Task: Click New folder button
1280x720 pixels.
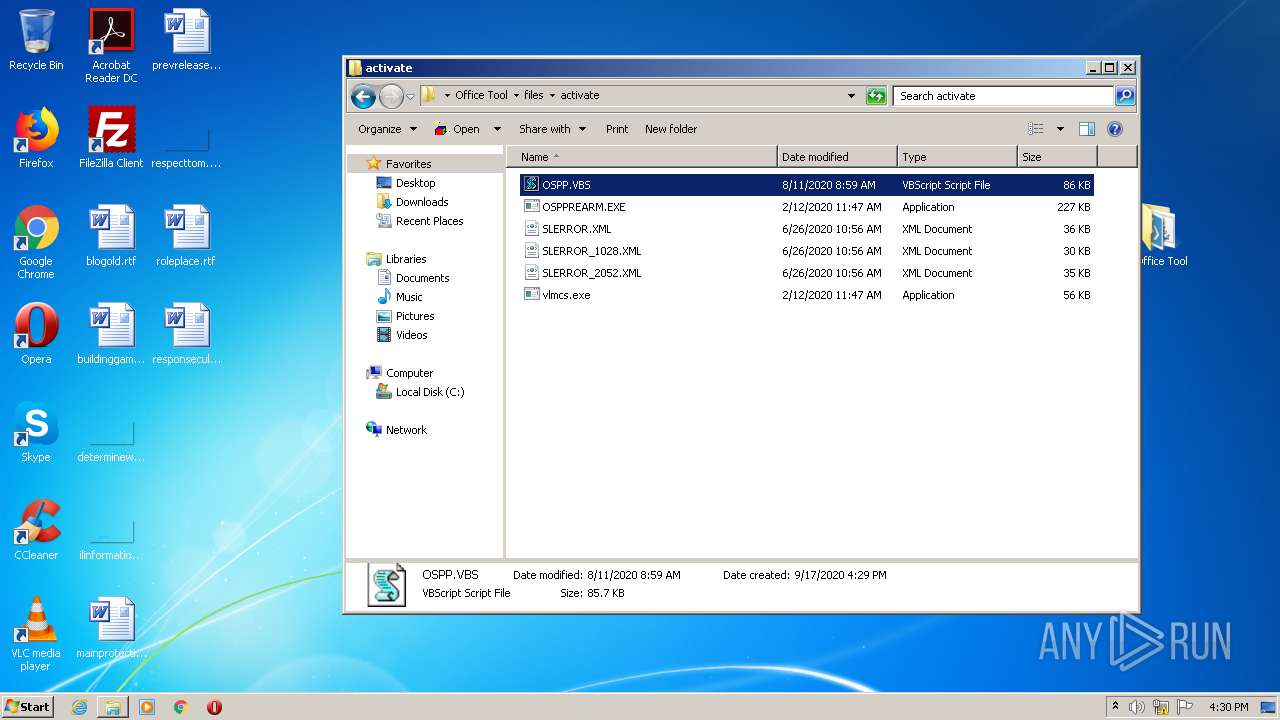Action: [671, 129]
